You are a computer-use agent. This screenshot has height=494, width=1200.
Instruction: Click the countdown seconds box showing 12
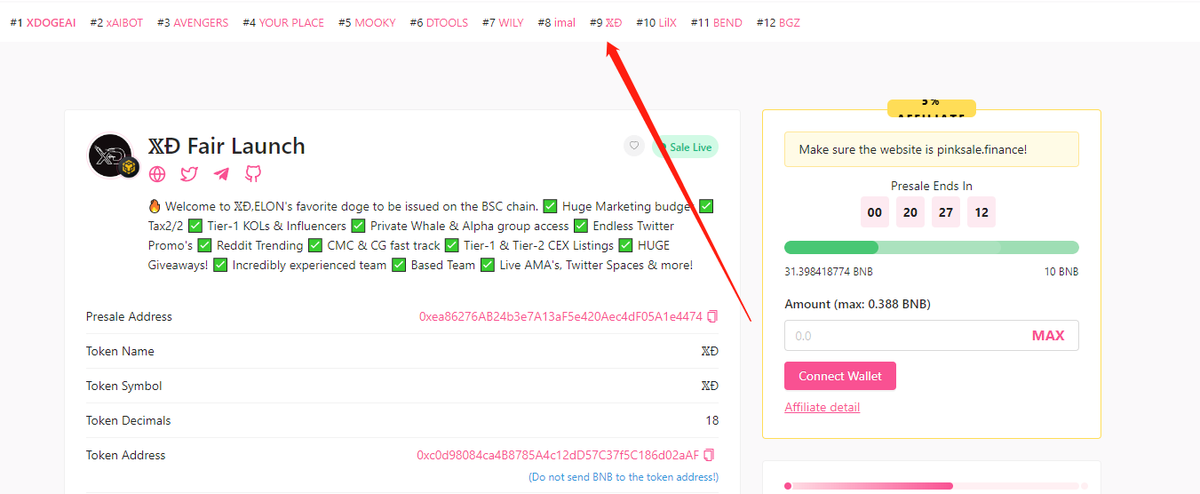982,212
